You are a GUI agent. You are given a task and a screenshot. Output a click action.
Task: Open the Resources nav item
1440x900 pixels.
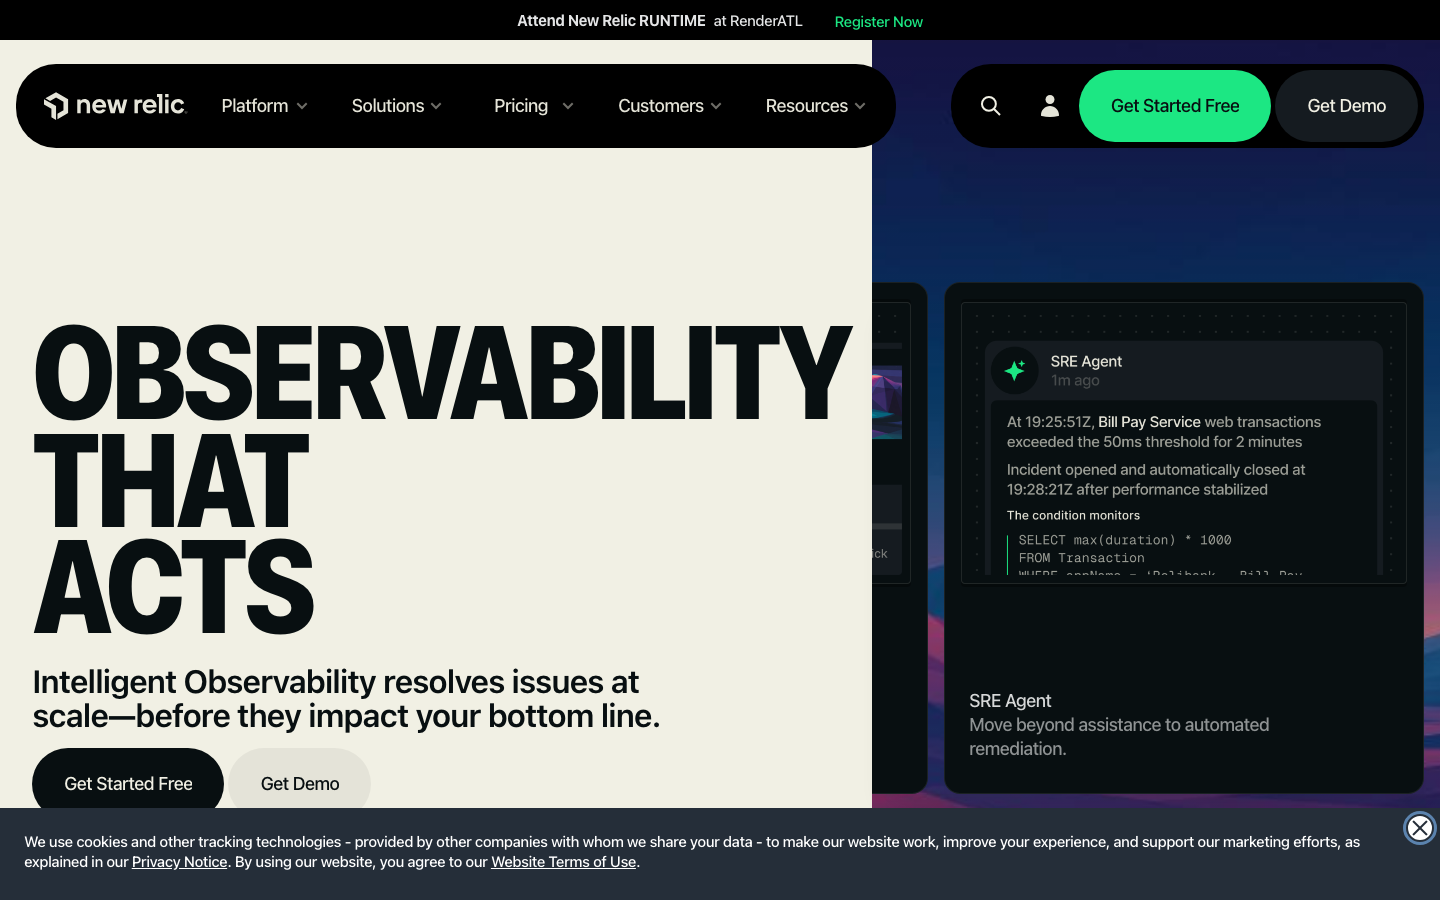pyautogui.click(x=807, y=106)
